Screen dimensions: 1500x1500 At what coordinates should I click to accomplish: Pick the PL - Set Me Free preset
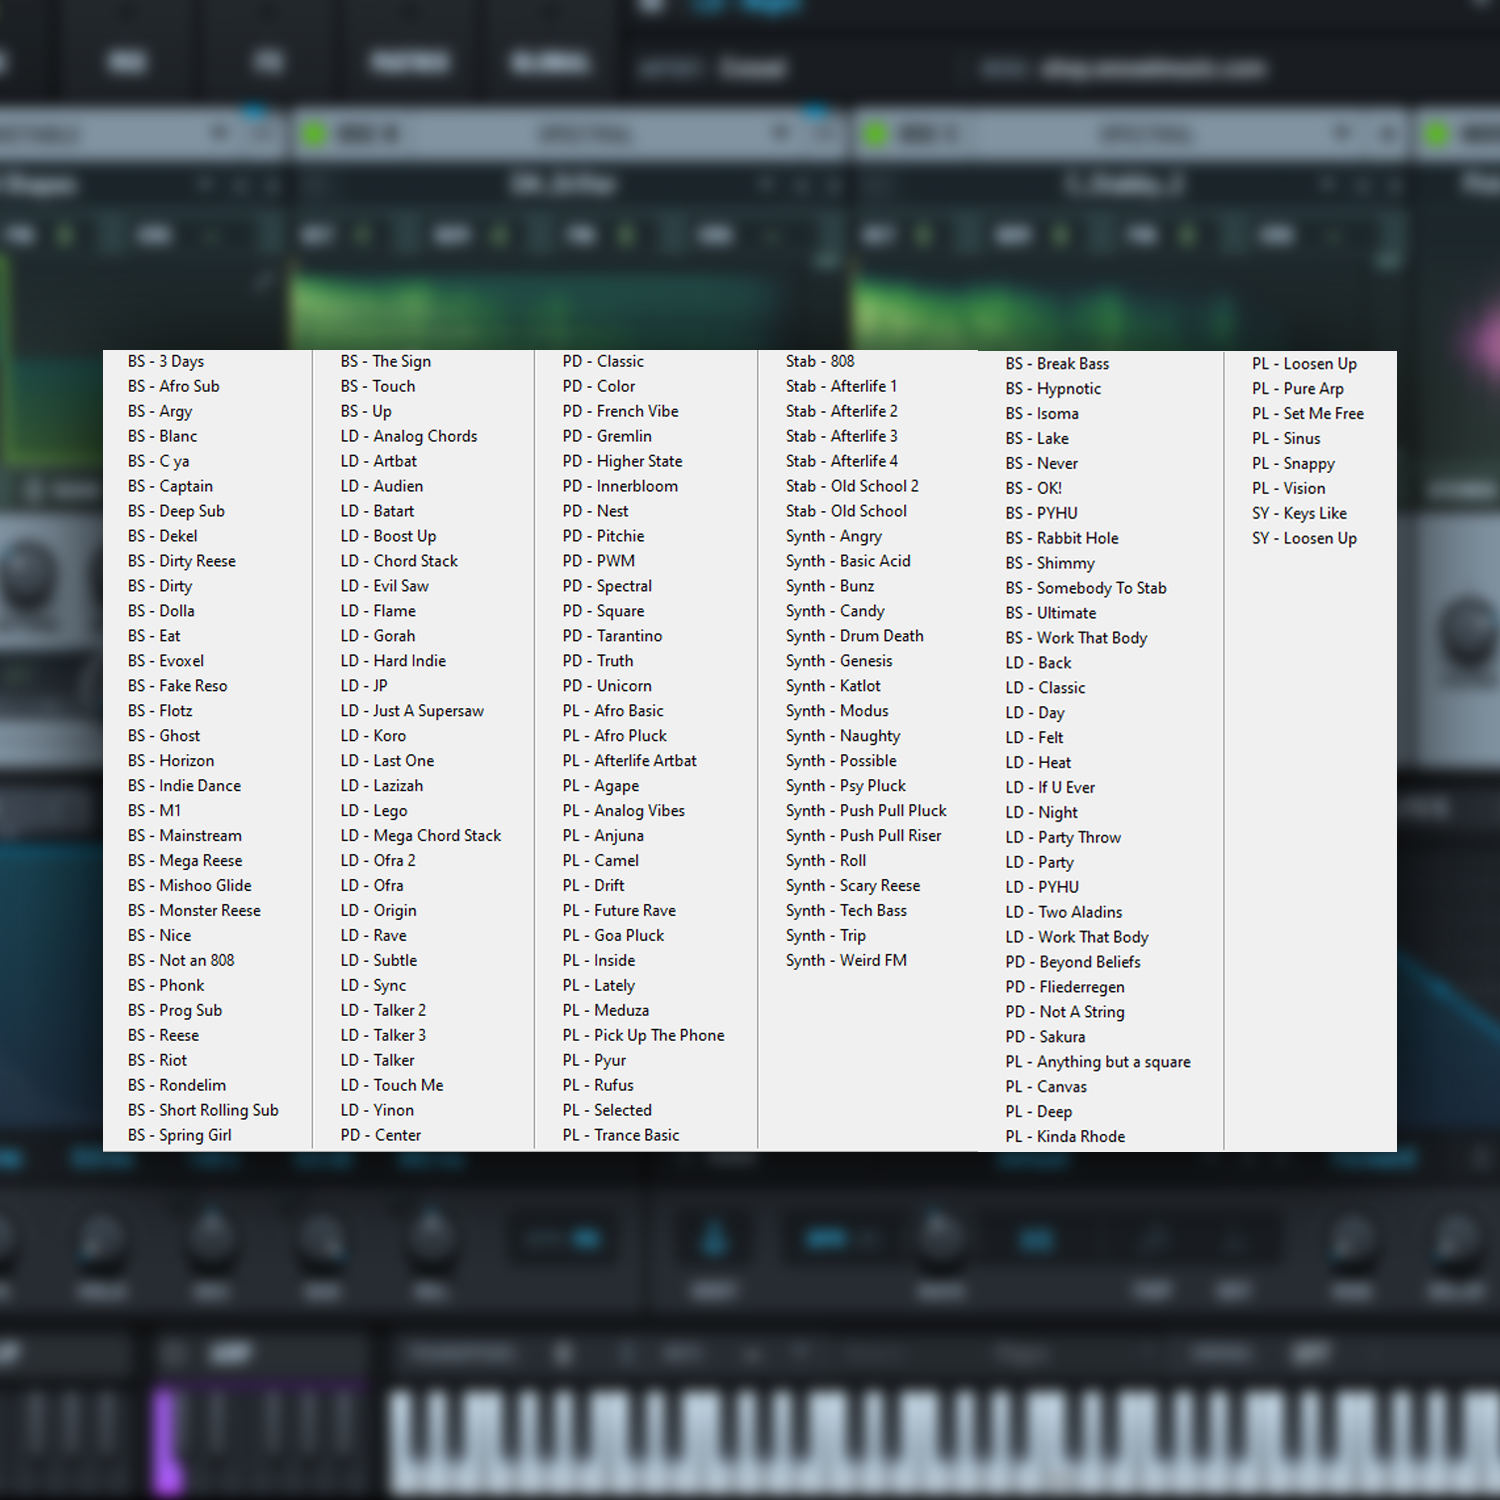(x=1308, y=413)
